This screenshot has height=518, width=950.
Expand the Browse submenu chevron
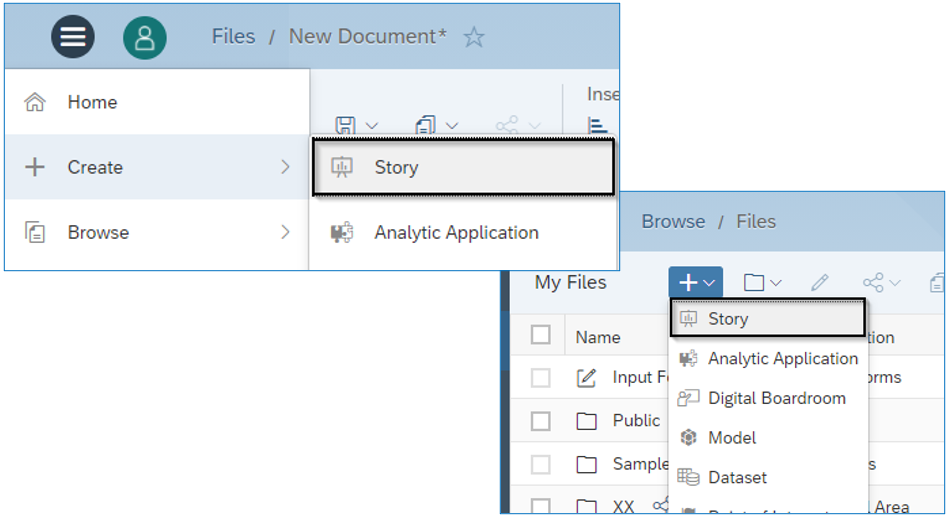pyautogui.click(x=285, y=232)
